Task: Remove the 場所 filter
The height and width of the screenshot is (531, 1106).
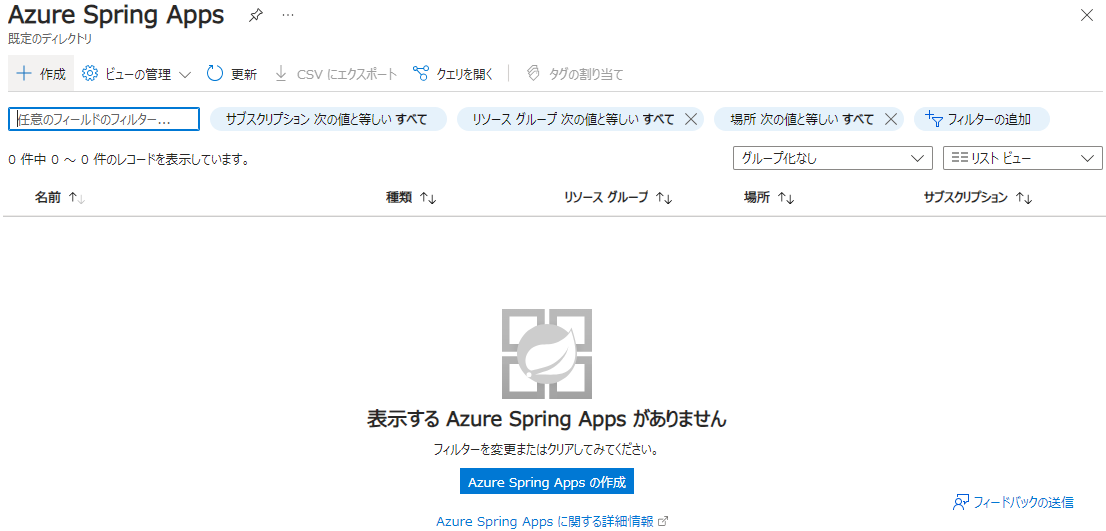Action: click(x=890, y=119)
